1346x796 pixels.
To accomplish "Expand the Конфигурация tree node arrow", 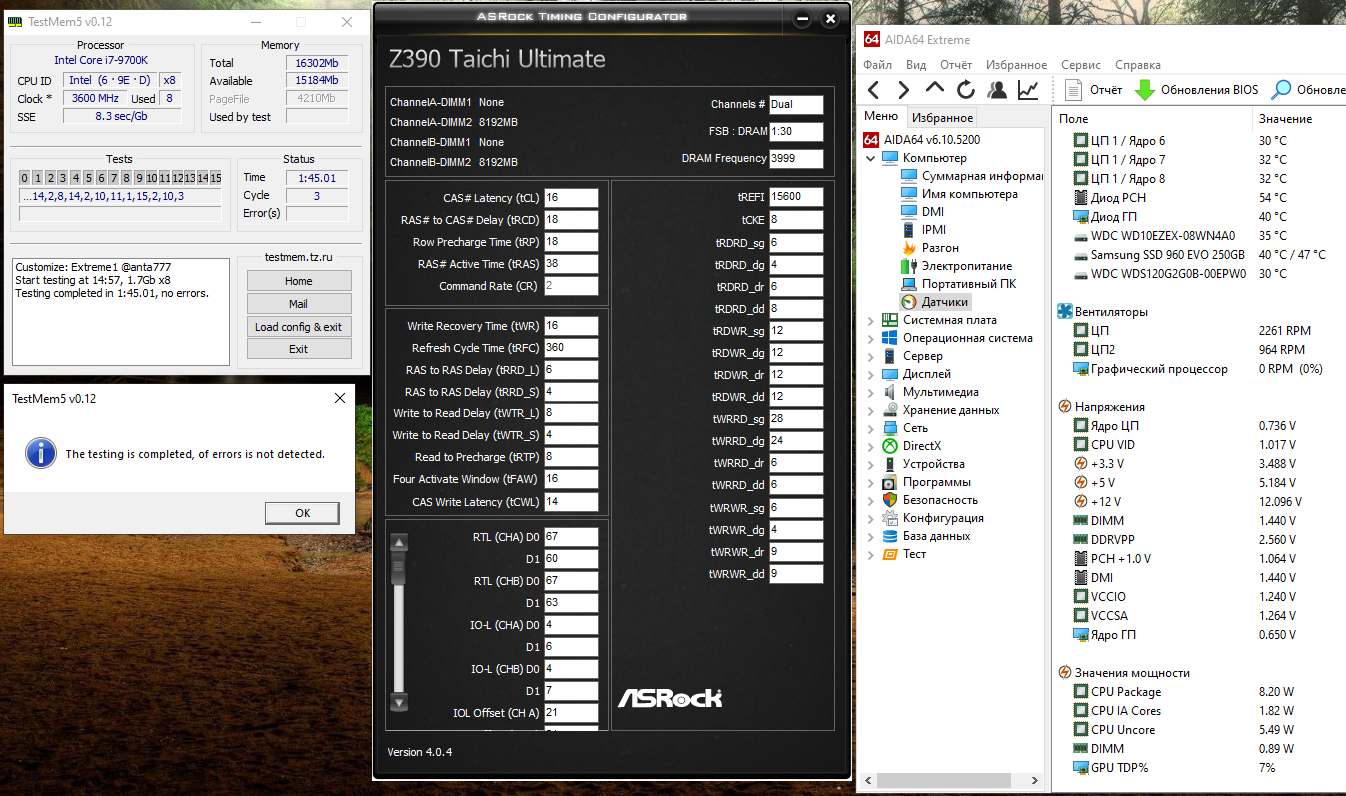I will (x=871, y=518).
